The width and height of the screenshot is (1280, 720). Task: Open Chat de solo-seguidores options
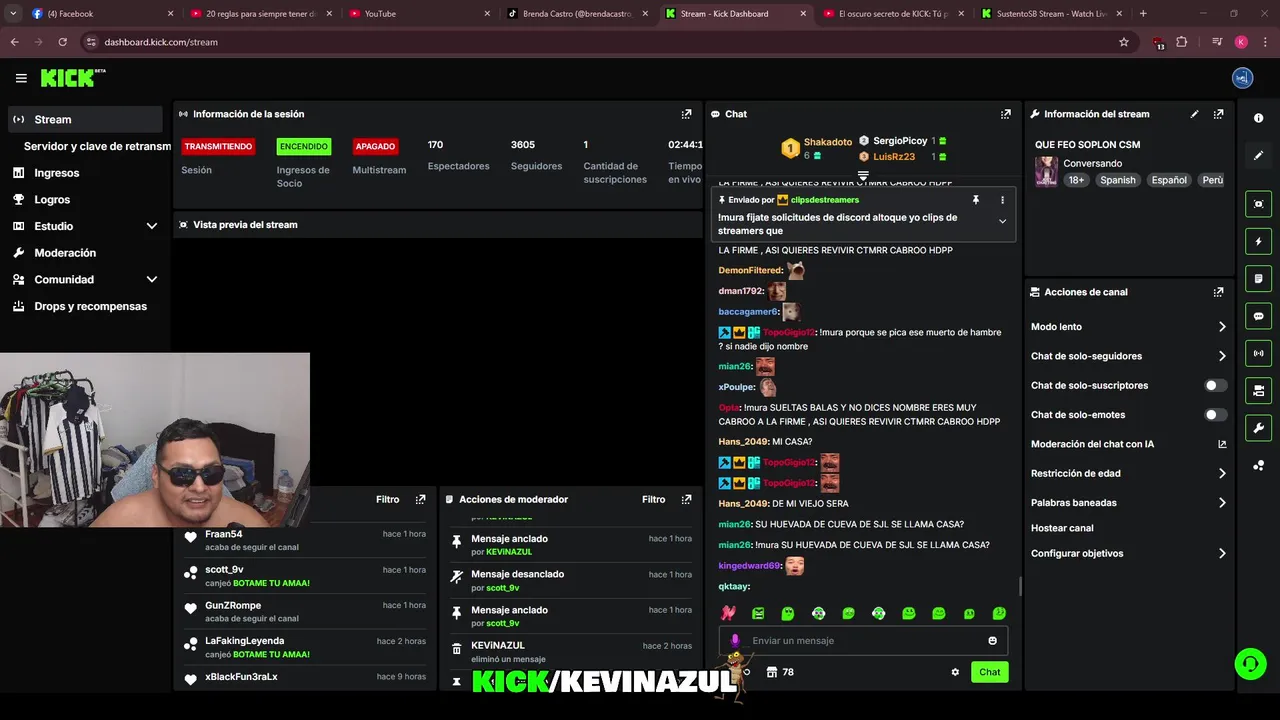coord(1129,356)
